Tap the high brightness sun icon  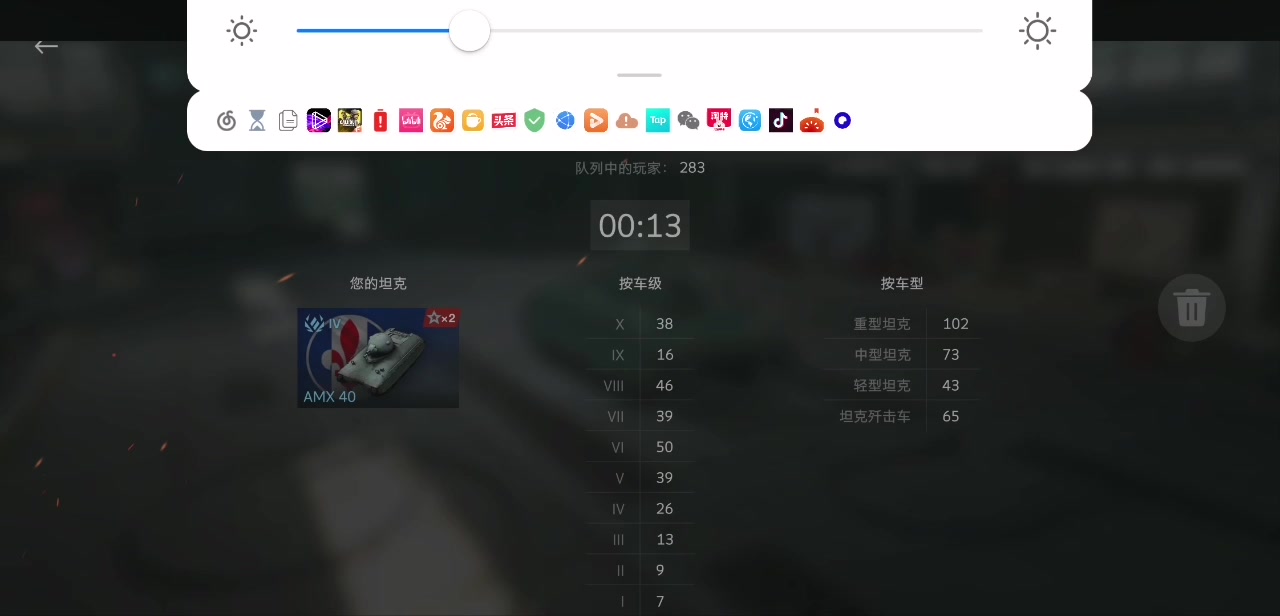(x=1037, y=31)
